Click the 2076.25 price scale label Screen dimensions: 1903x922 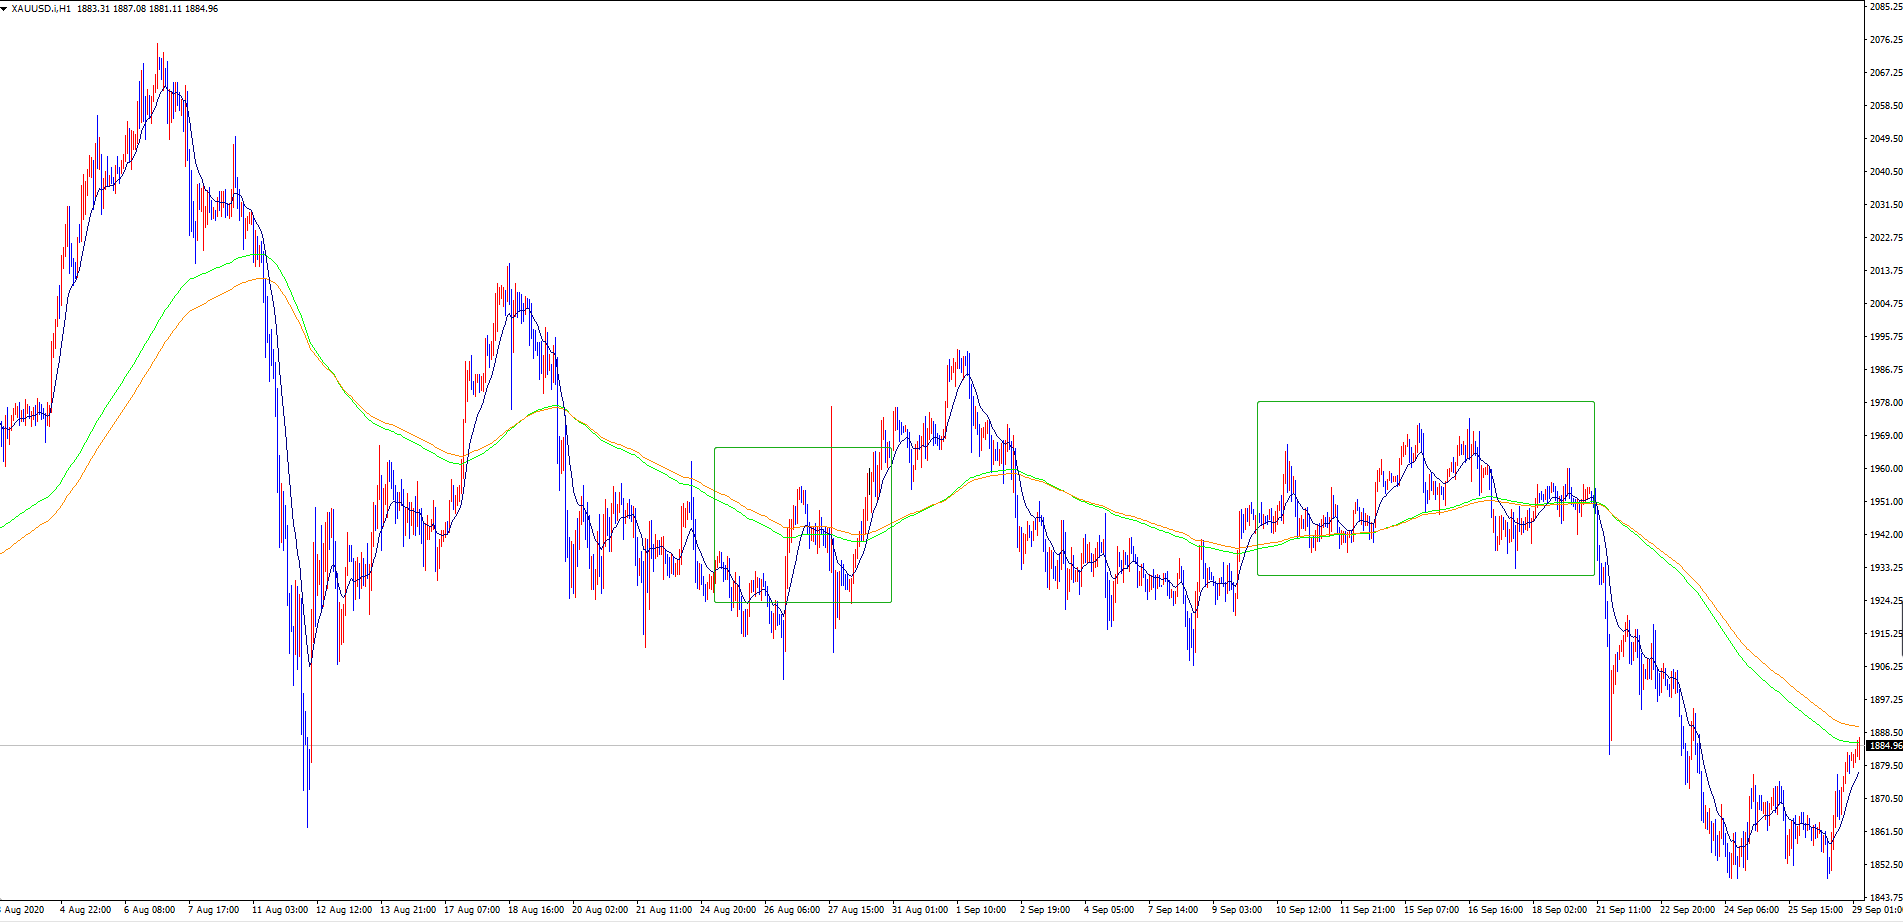point(1884,40)
